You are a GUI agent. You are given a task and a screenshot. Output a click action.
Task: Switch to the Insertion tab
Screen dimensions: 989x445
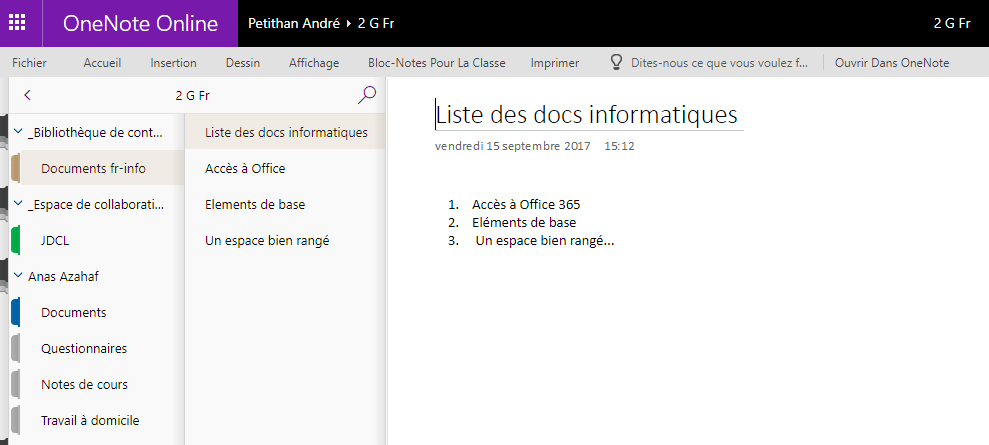173,63
